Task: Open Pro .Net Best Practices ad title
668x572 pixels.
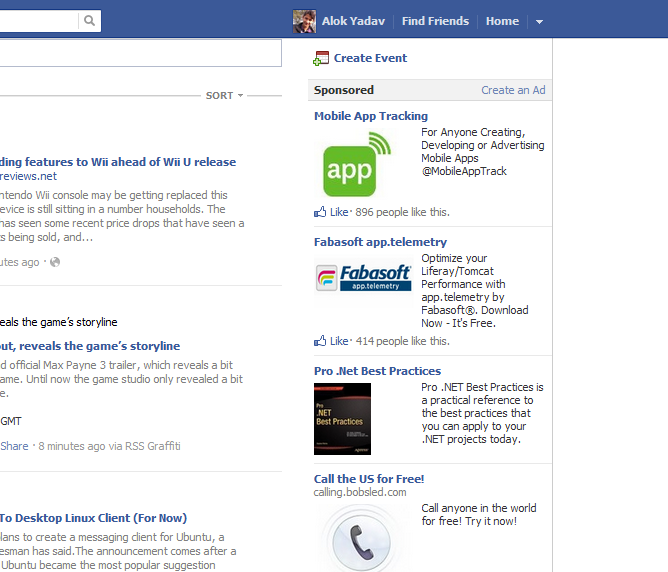Action: click(x=377, y=371)
